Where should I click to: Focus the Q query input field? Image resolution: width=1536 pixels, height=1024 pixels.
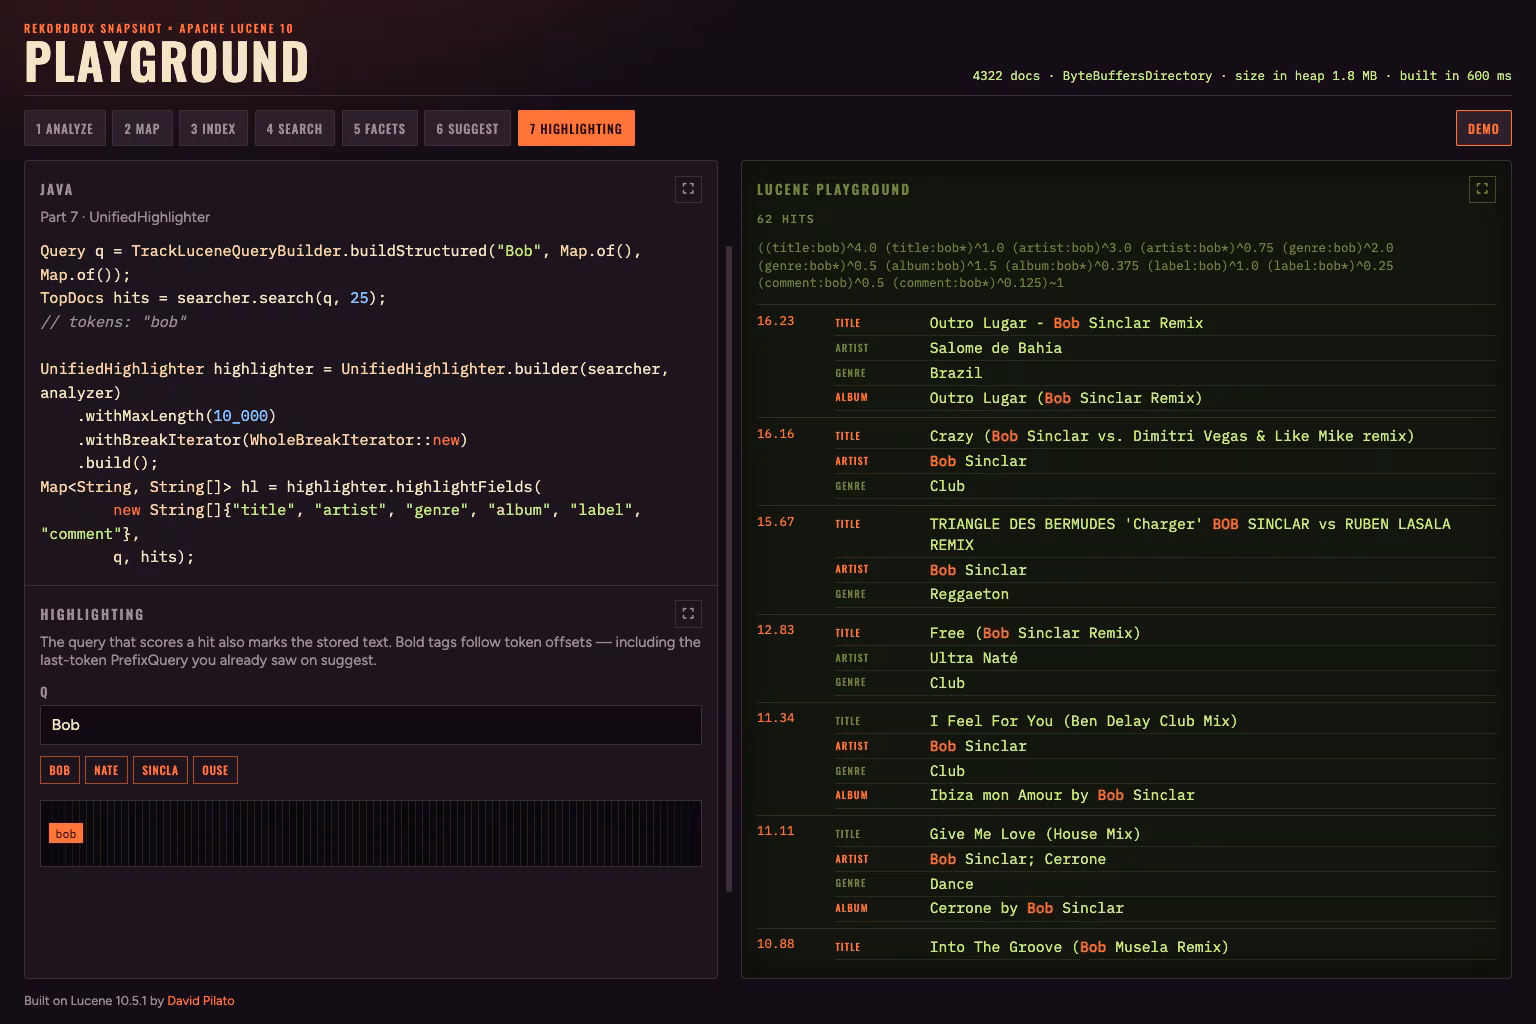click(371, 725)
